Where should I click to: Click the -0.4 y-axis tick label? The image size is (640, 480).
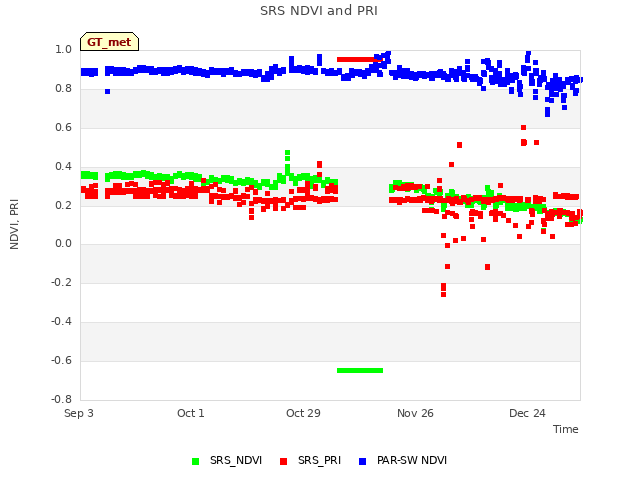click(61, 322)
